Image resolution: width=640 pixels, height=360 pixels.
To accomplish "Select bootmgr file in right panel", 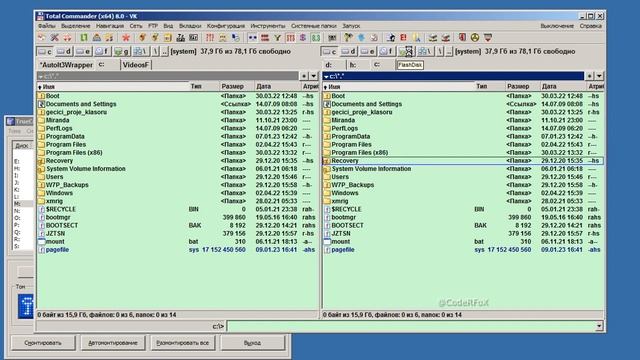I will 463,218.
